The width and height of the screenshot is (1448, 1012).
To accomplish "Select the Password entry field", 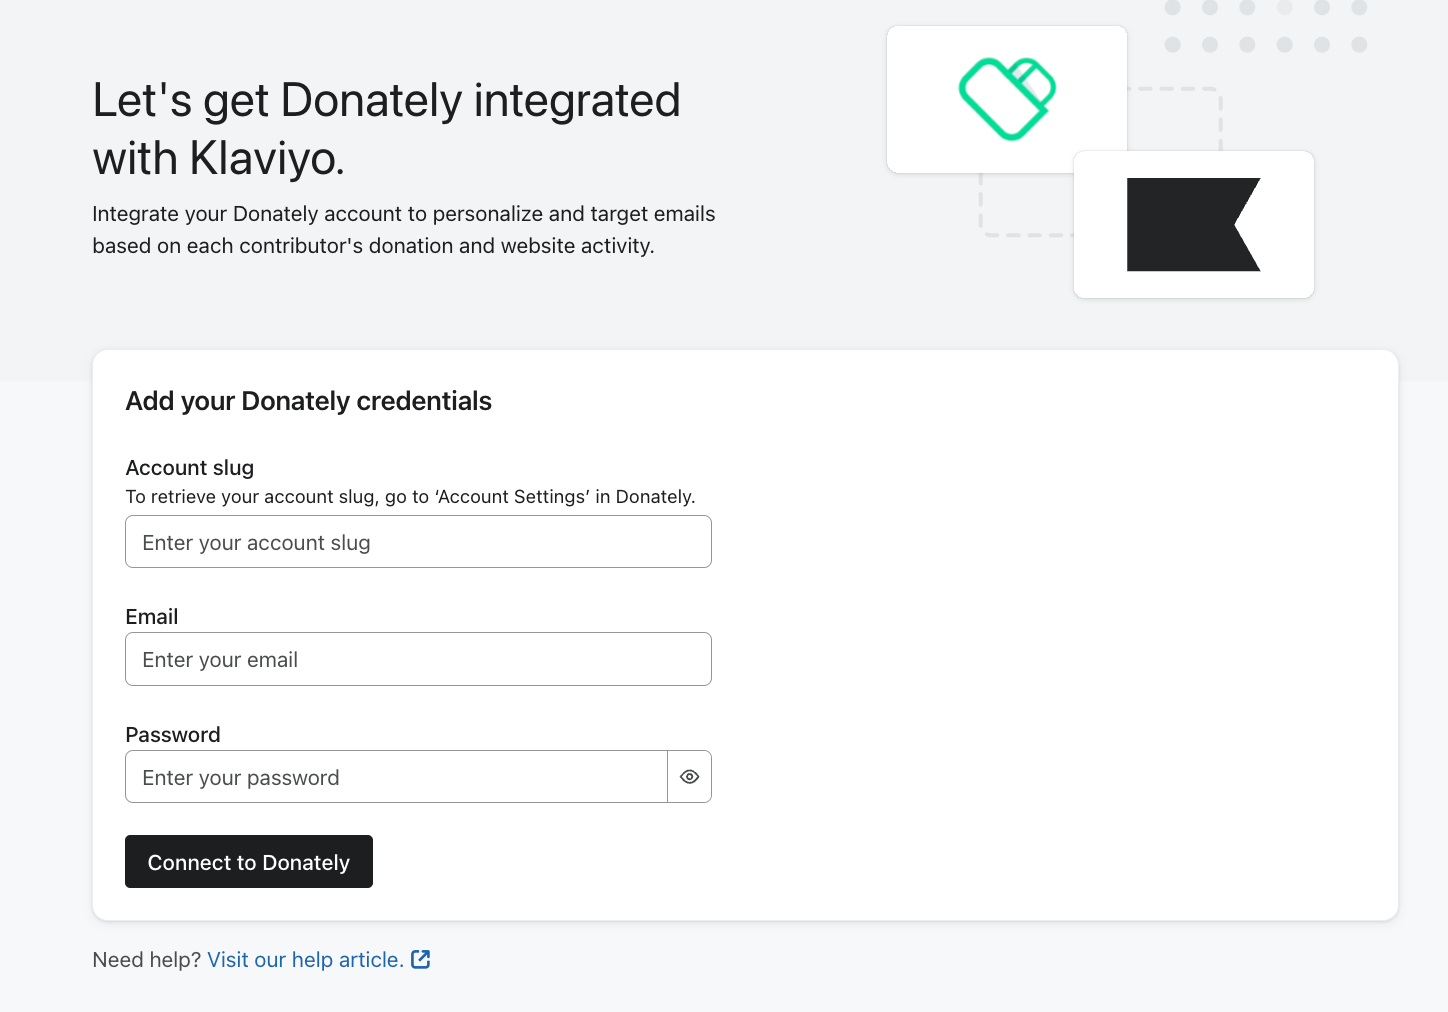I will pos(396,777).
